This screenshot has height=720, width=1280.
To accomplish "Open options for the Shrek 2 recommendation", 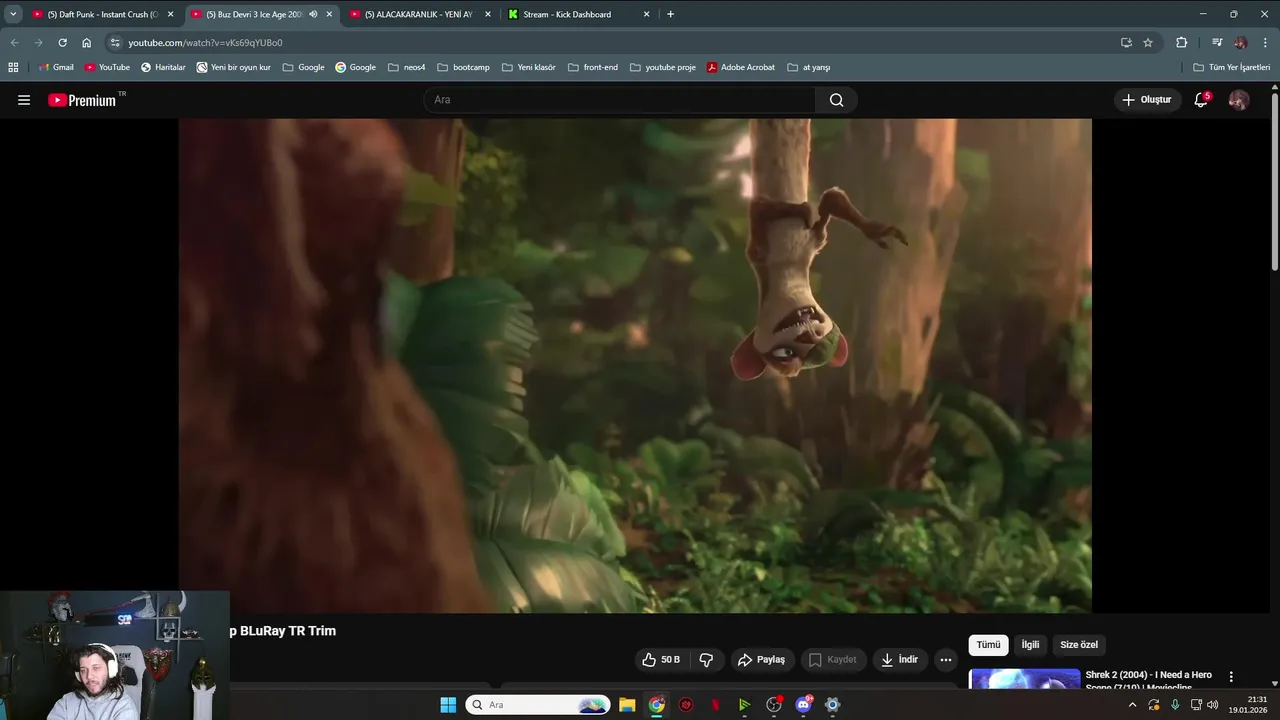I will point(1231,677).
